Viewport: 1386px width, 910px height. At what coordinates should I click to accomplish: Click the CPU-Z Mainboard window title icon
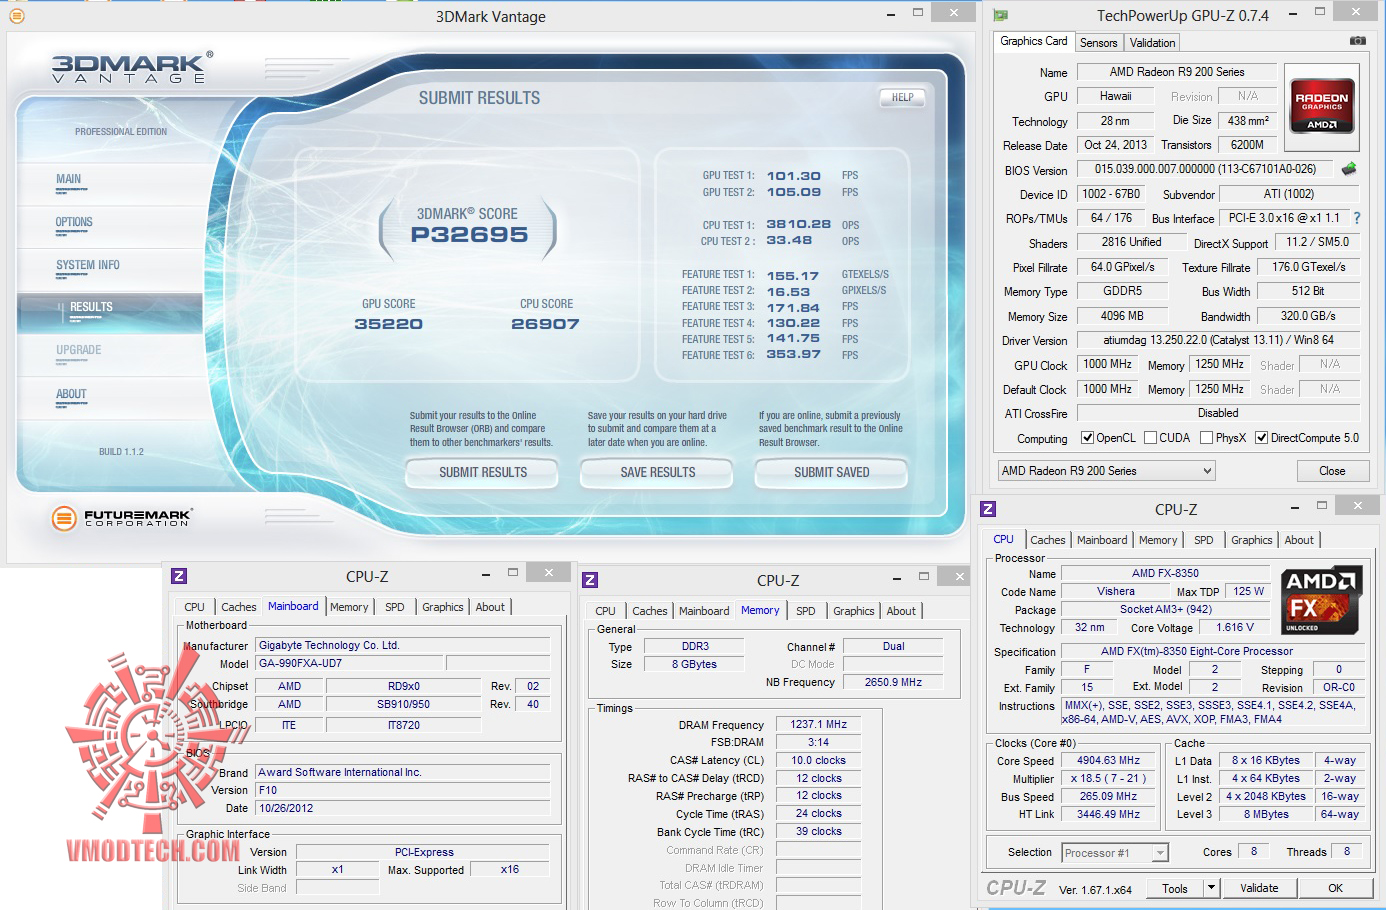pyautogui.click(x=179, y=576)
